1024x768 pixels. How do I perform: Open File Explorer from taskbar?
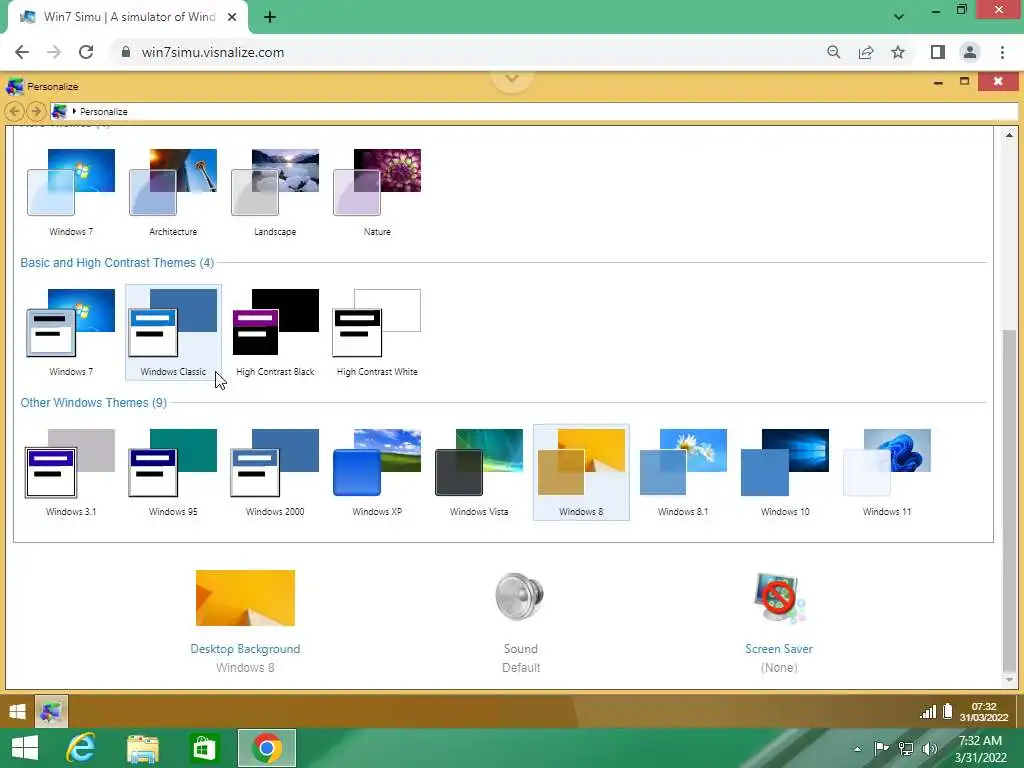click(x=142, y=748)
